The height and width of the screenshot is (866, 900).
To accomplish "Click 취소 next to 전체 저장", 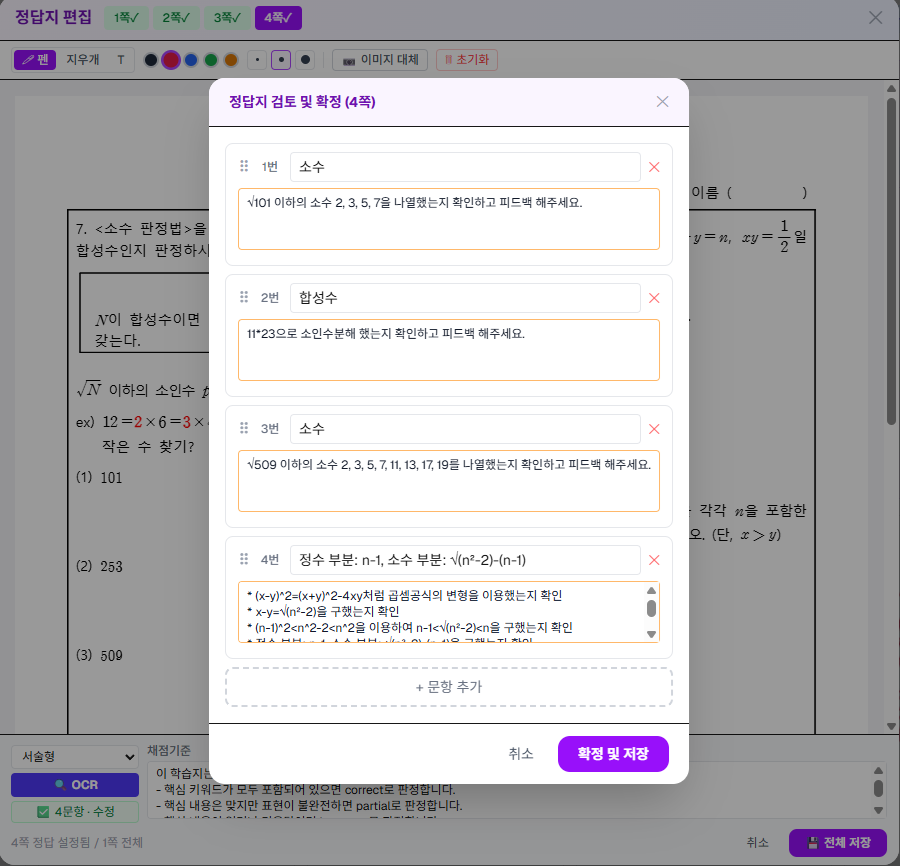I will [757, 842].
